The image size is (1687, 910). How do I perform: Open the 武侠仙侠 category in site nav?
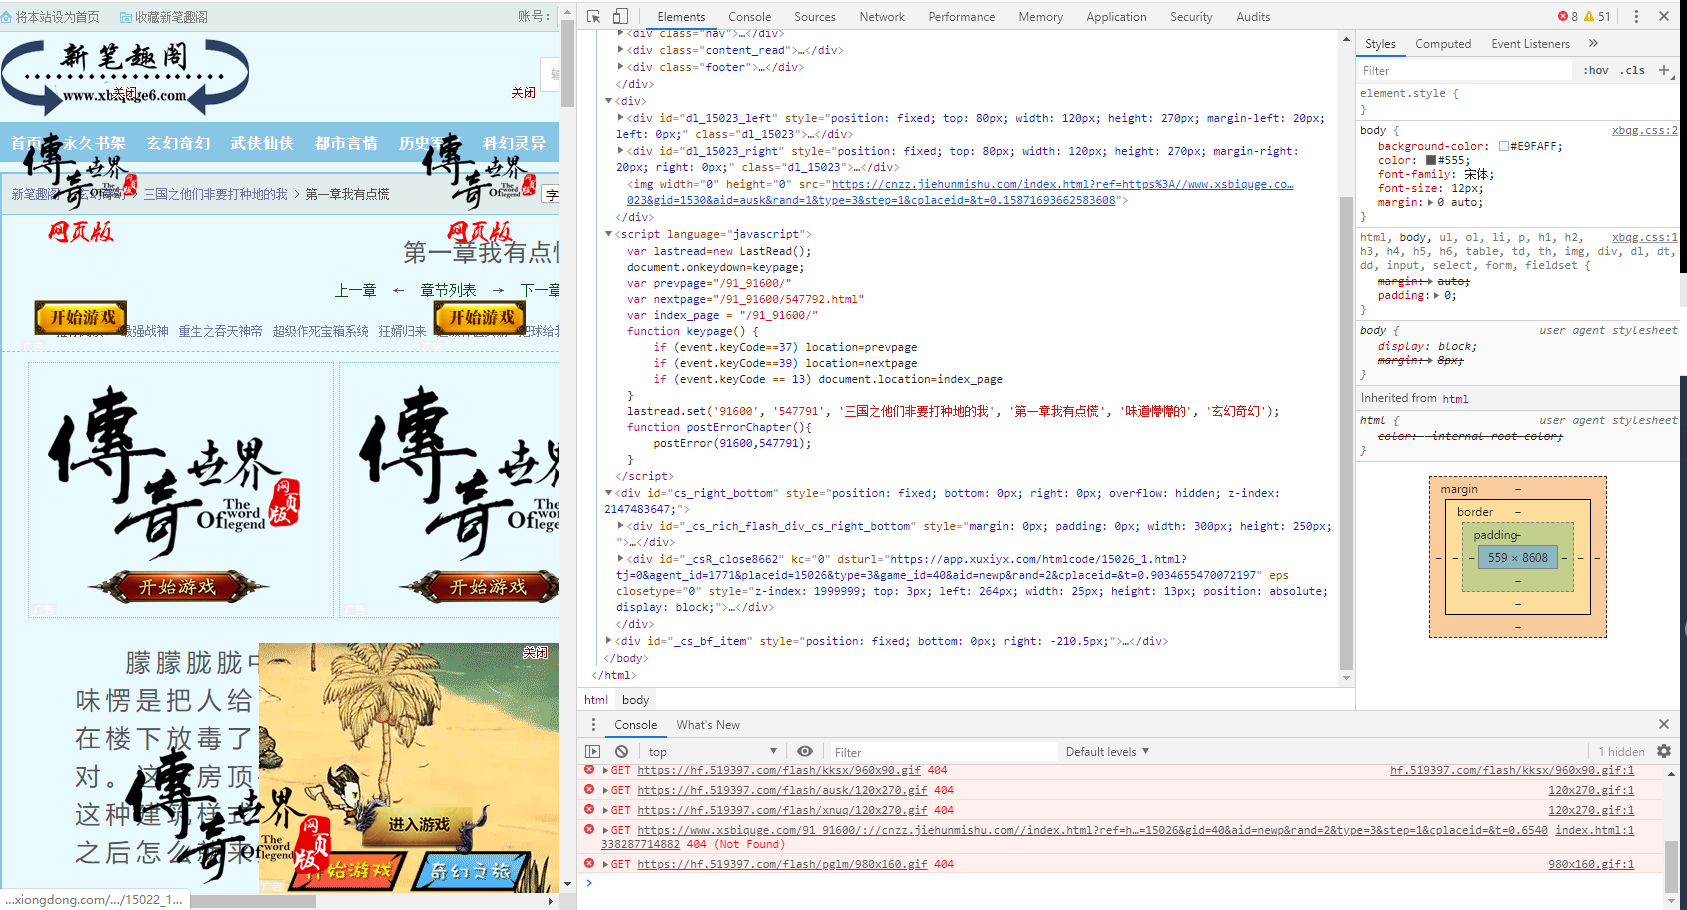[x=262, y=143]
